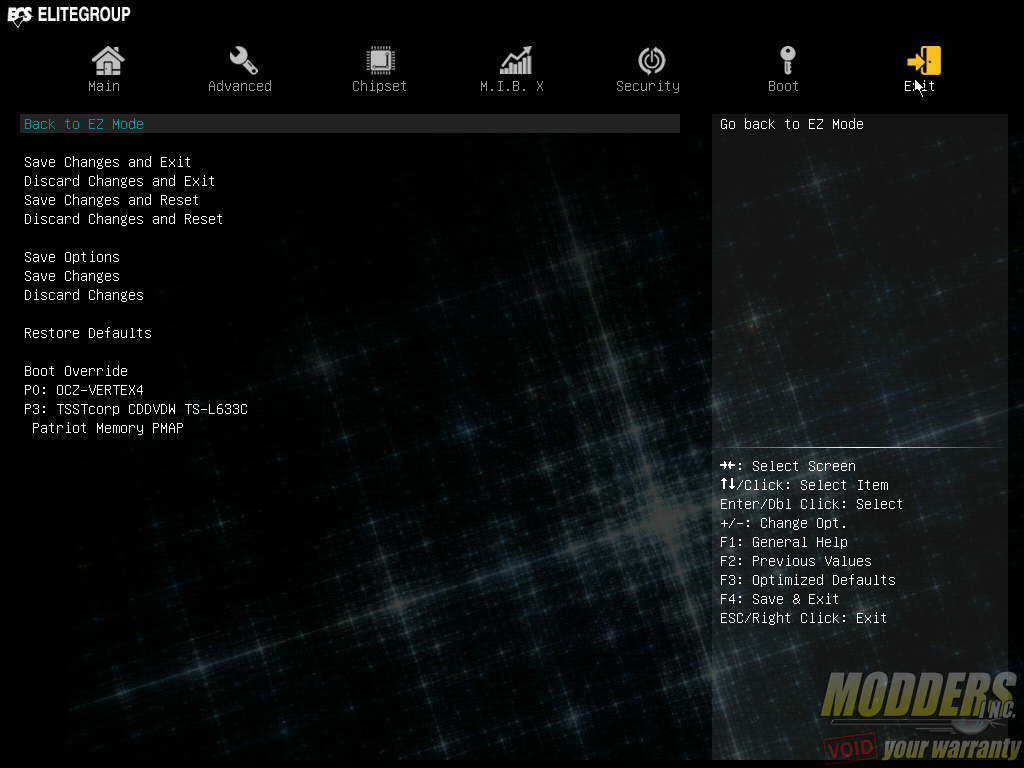
Task: Click the 'F1: General Help' hint
Action: click(x=784, y=543)
